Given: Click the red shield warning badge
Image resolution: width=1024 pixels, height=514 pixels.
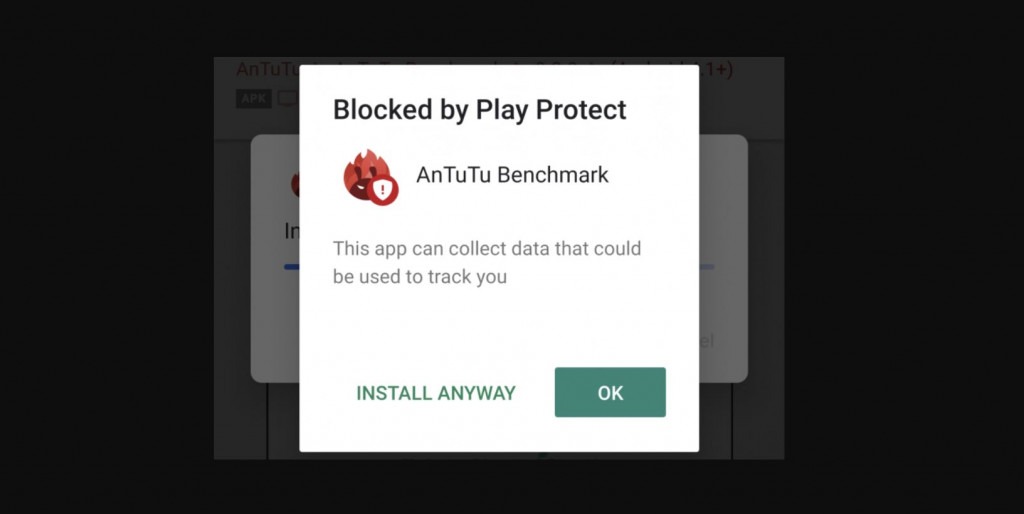Looking at the screenshot, I should [383, 190].
